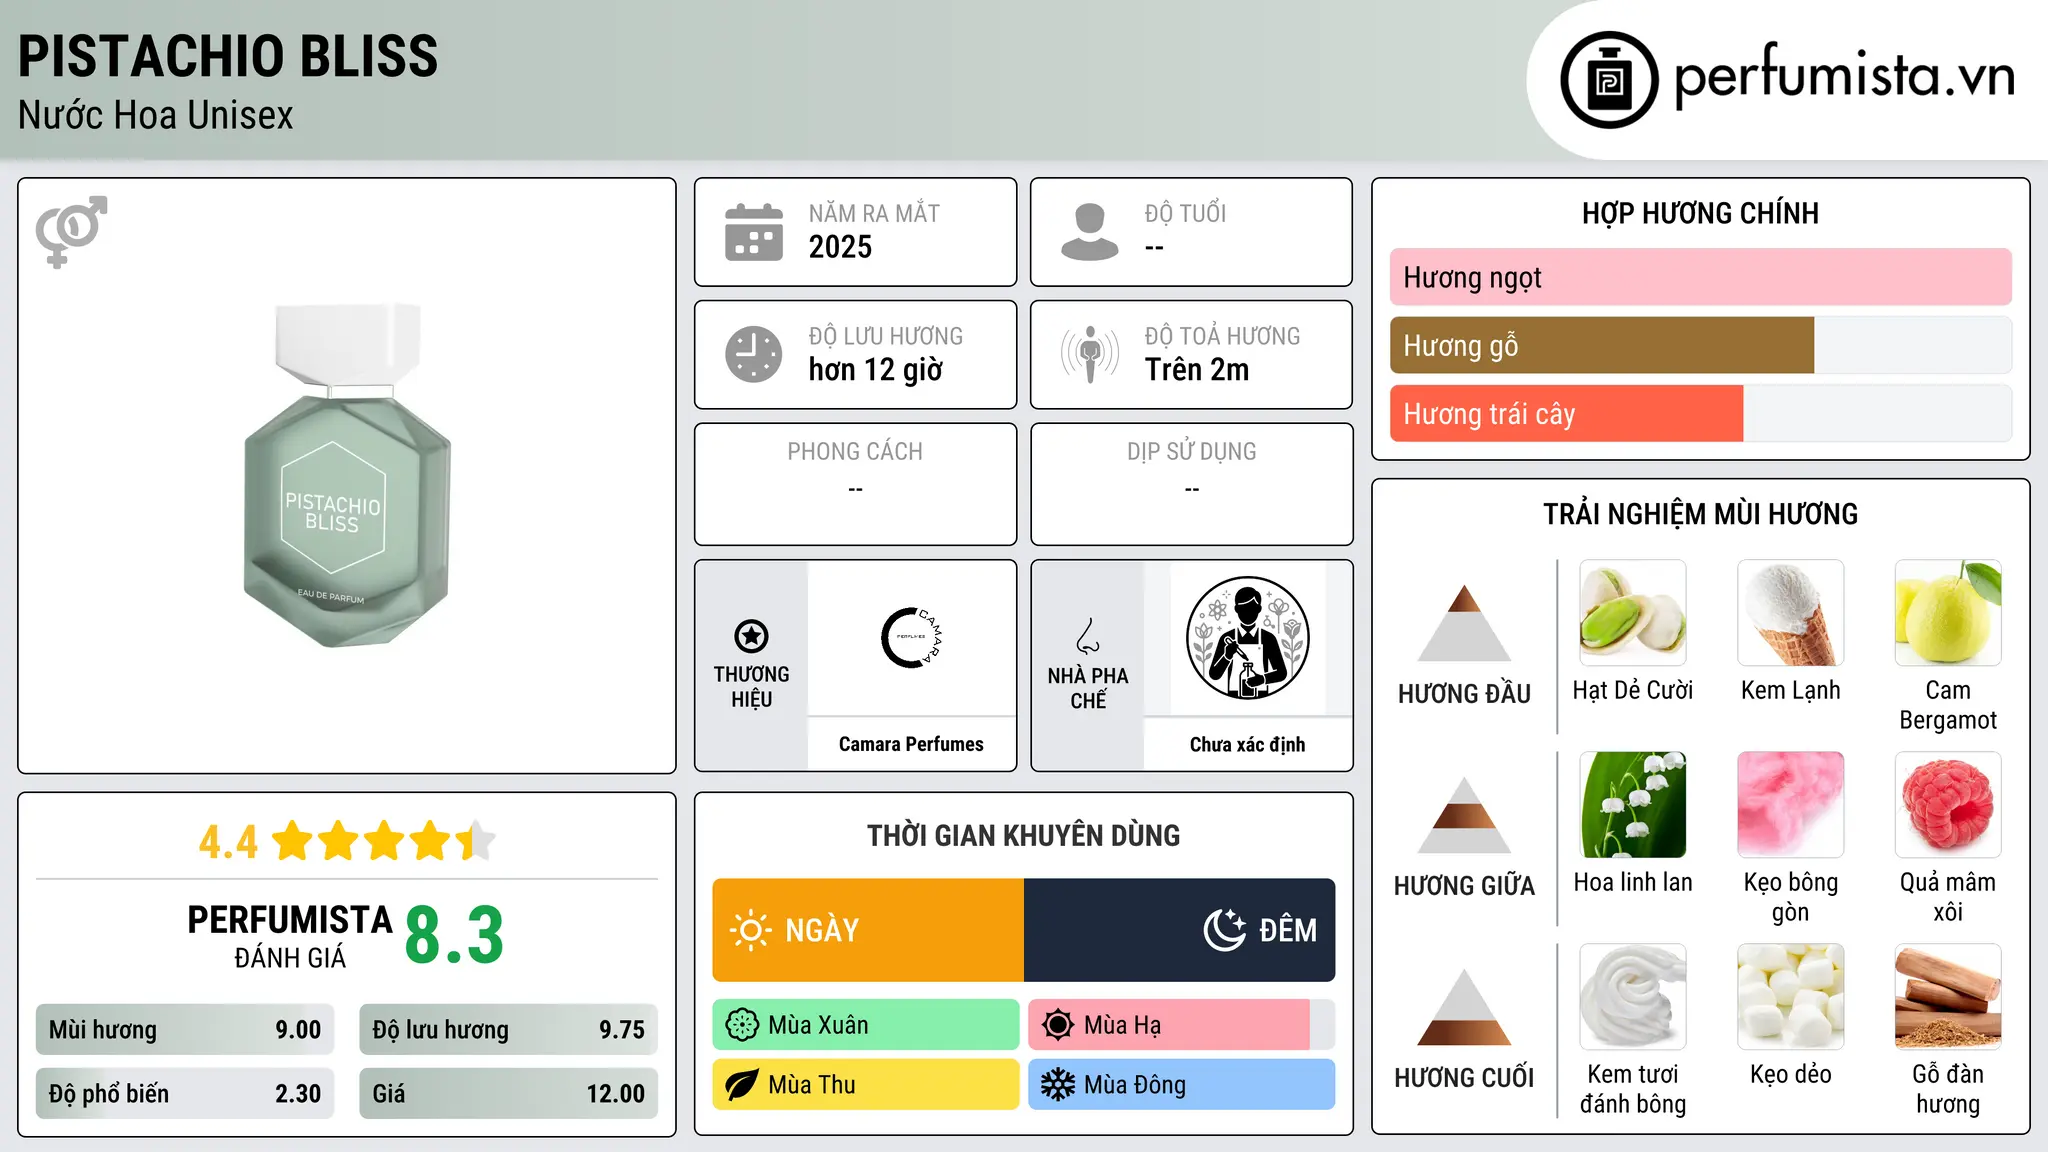Screen dimensions: 2048x1152
Task: Select the Cam Bergamot note image
Action: click(x=1948, y=613)
